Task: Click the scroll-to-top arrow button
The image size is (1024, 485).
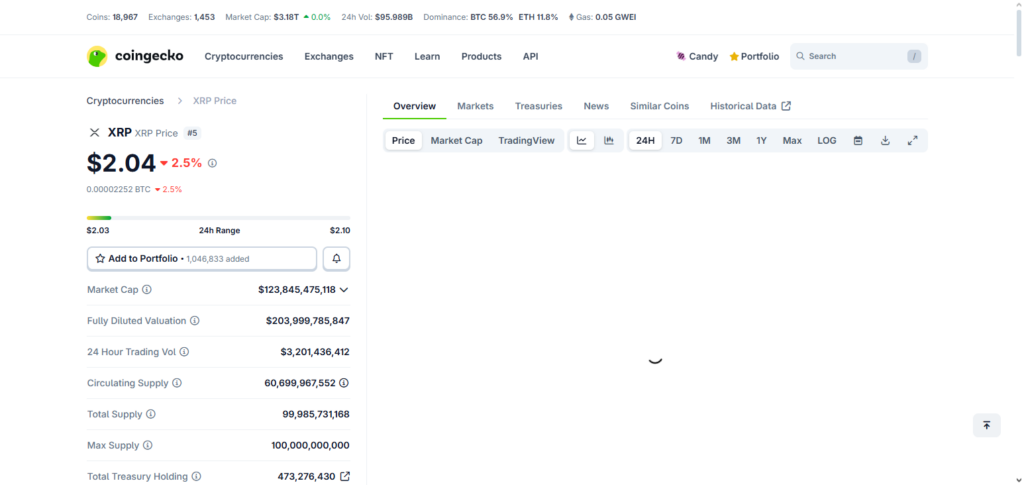Action: point(986,425)
